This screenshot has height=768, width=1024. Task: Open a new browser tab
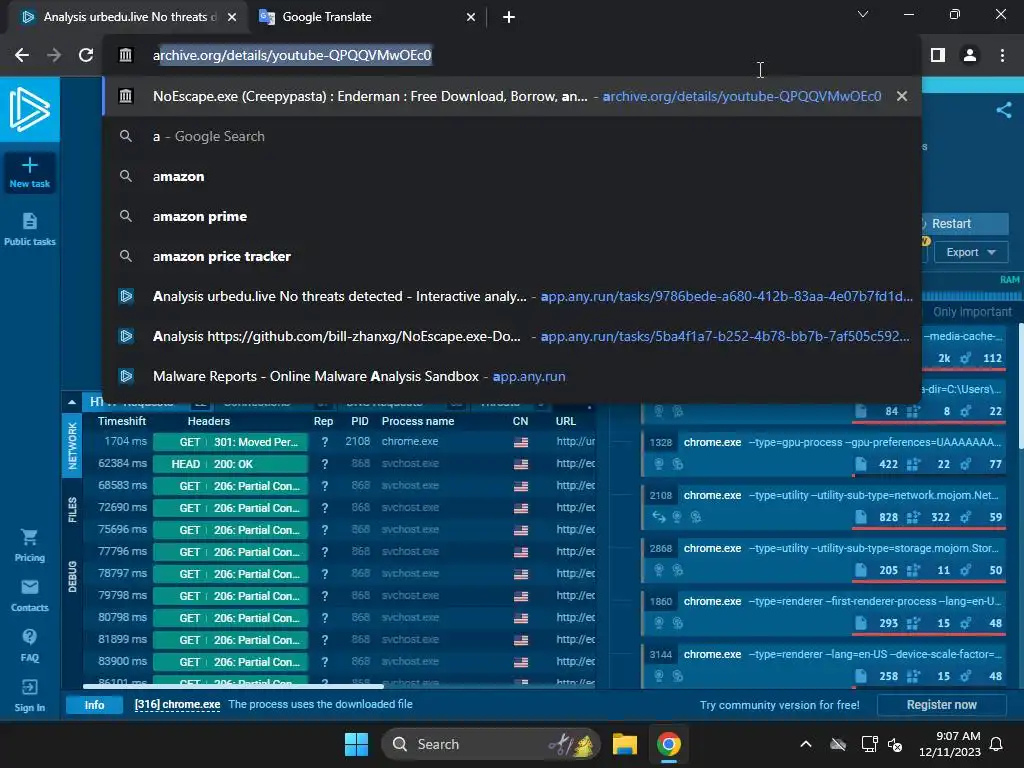click(x=509, y=17)
